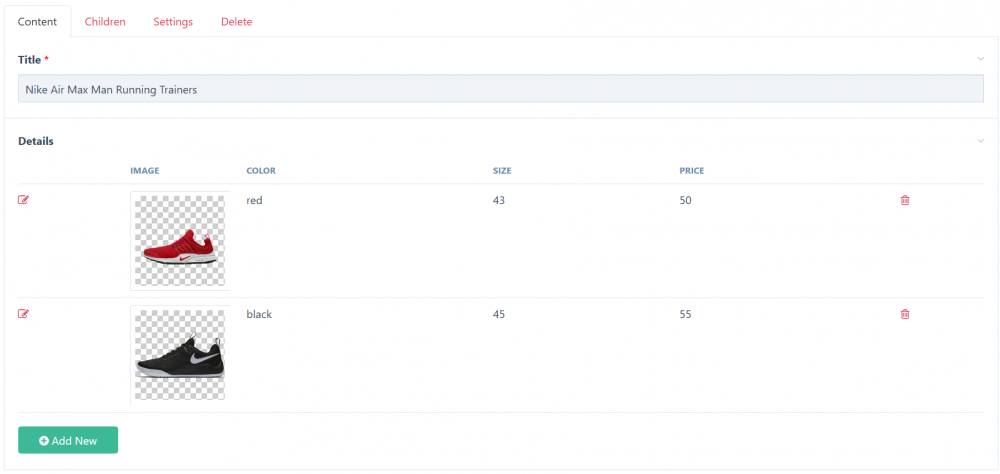The image size is (1000, 474).
Task: Open the red Nike shoe thumbnail
Action: tap(180, 241)
